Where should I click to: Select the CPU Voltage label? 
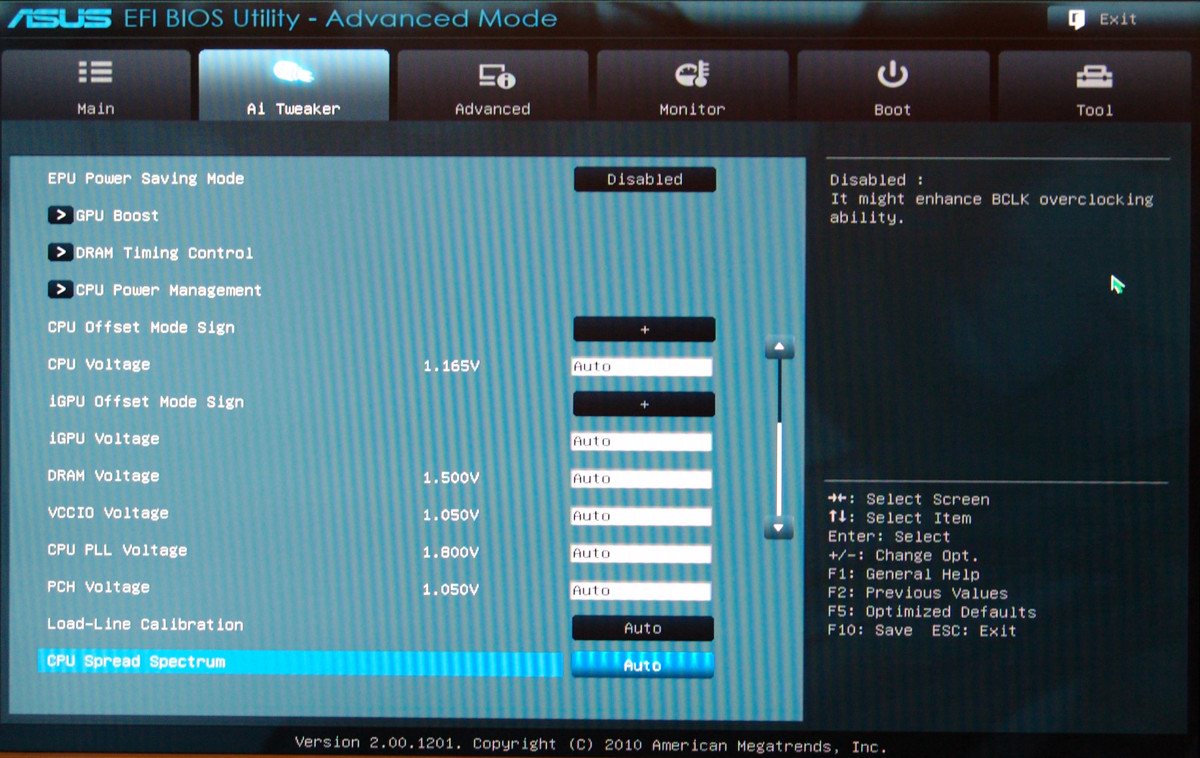tap(99, 364)
